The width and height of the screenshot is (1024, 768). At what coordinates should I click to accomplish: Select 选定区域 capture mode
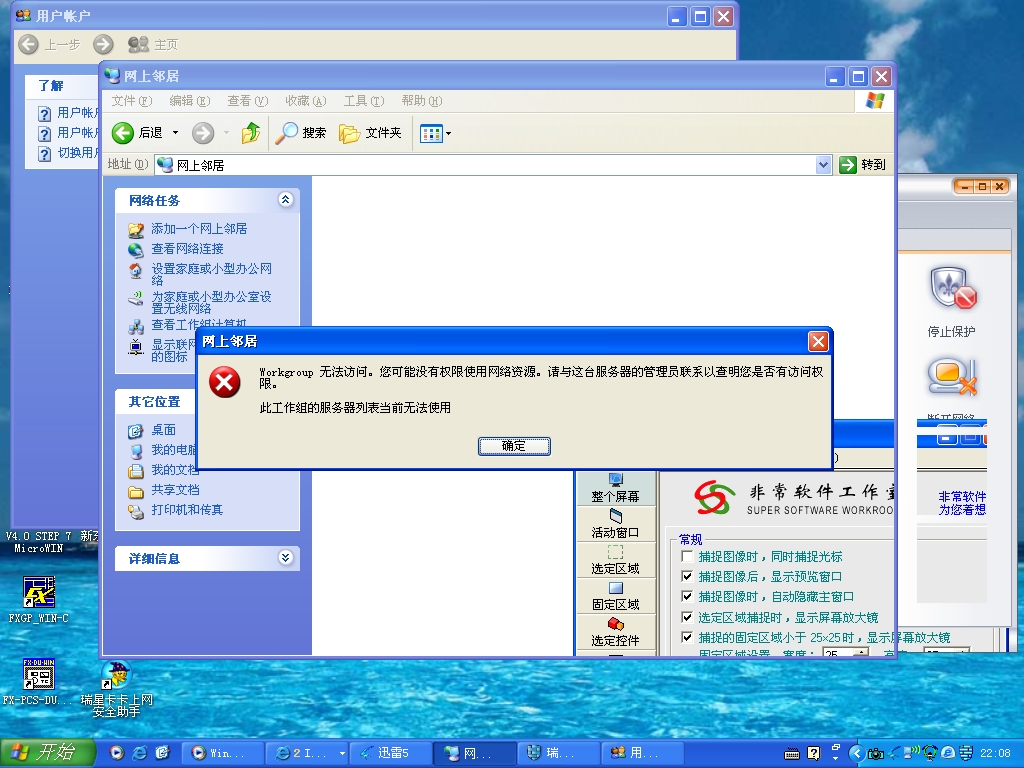(615, 560)
